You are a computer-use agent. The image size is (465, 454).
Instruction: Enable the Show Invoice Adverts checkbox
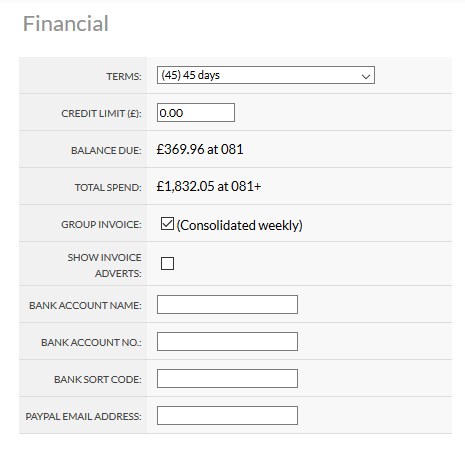click(167, 263)
